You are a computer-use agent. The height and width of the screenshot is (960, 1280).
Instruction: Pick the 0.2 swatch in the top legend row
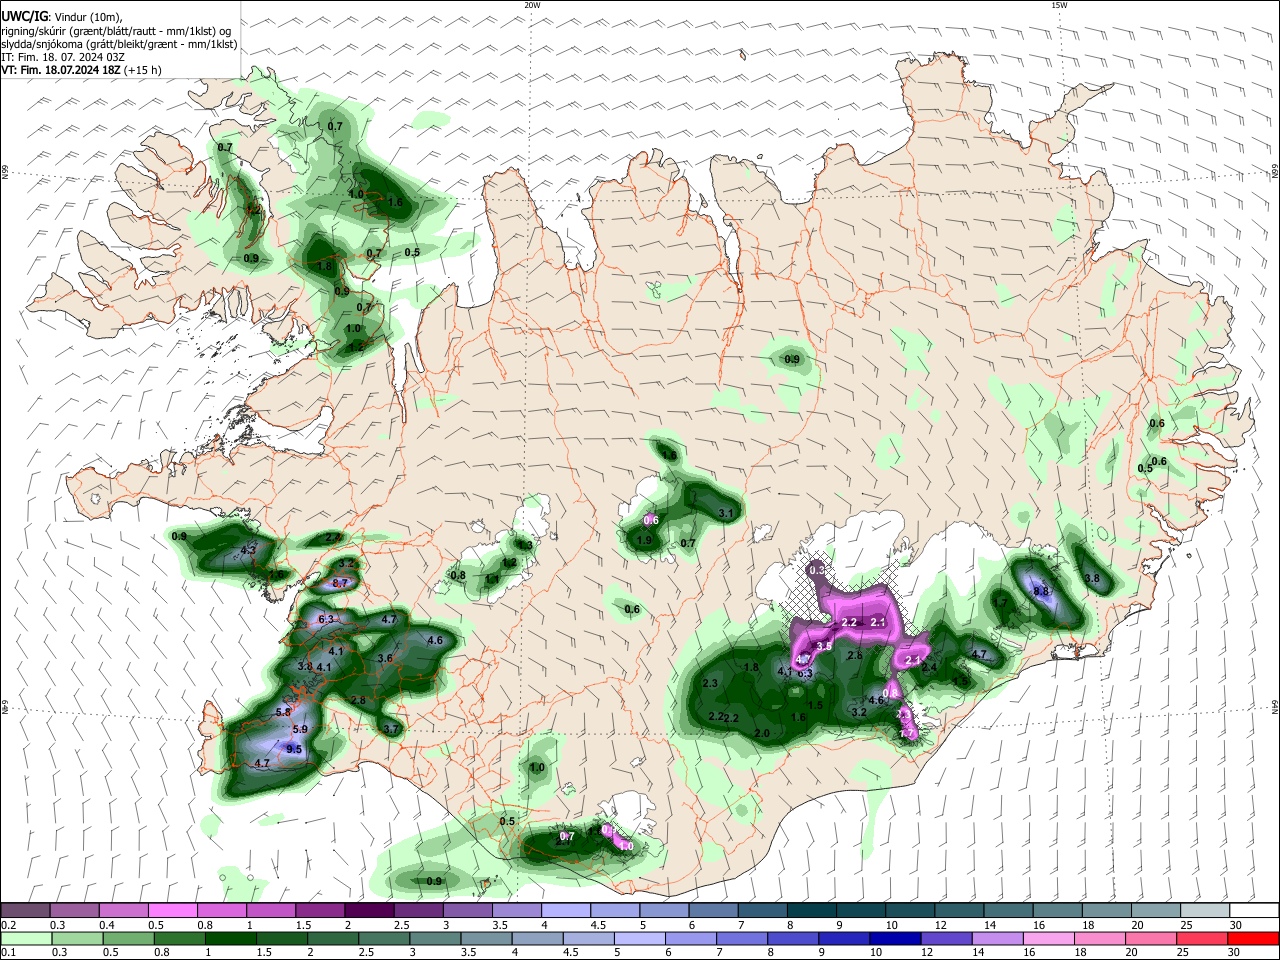coord(25,910)
